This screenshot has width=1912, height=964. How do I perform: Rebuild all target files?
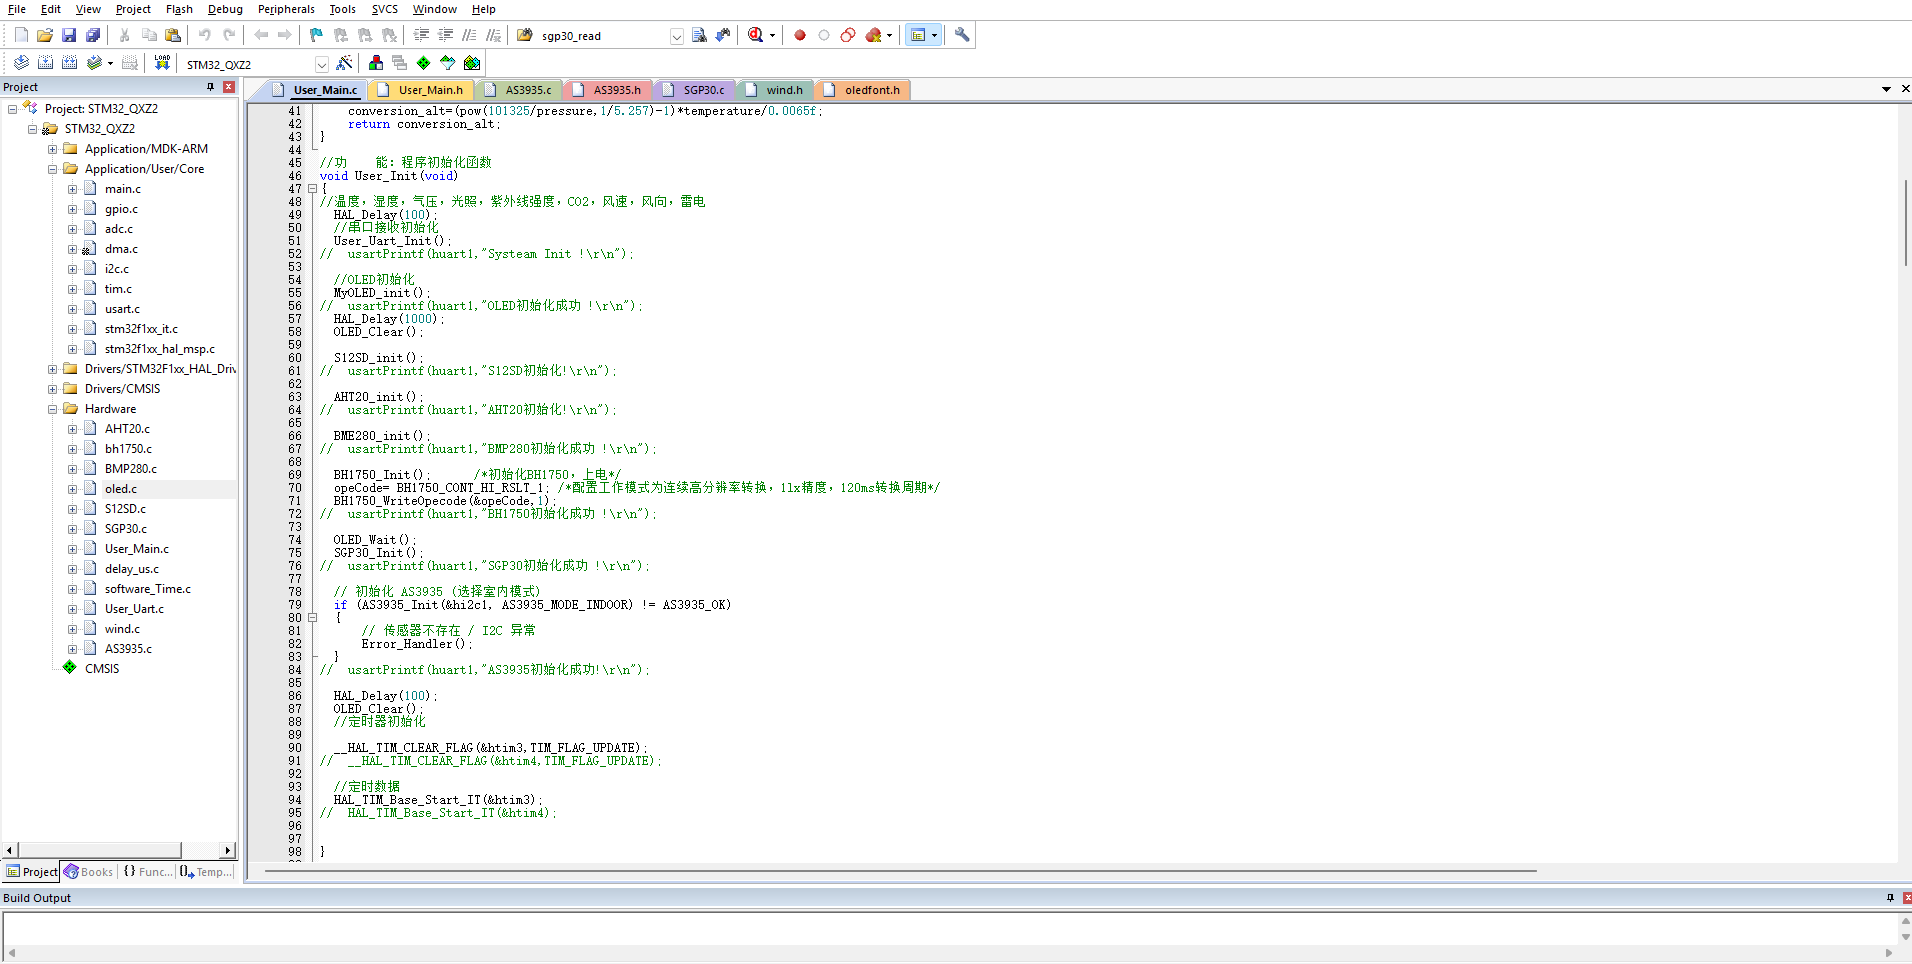pos(69,63)
